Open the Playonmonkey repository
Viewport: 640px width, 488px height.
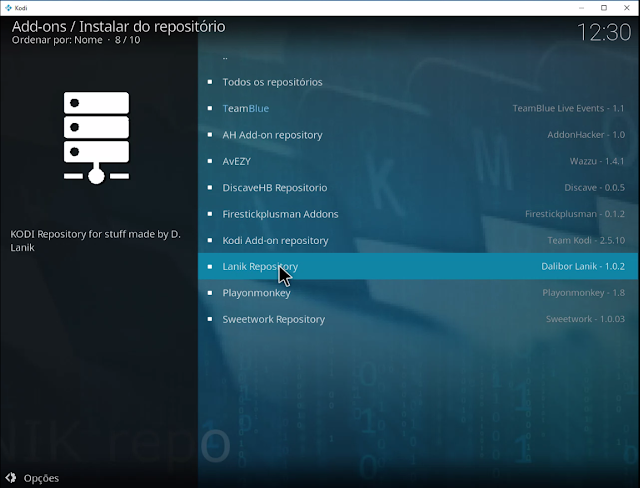[x=418, y=293]
